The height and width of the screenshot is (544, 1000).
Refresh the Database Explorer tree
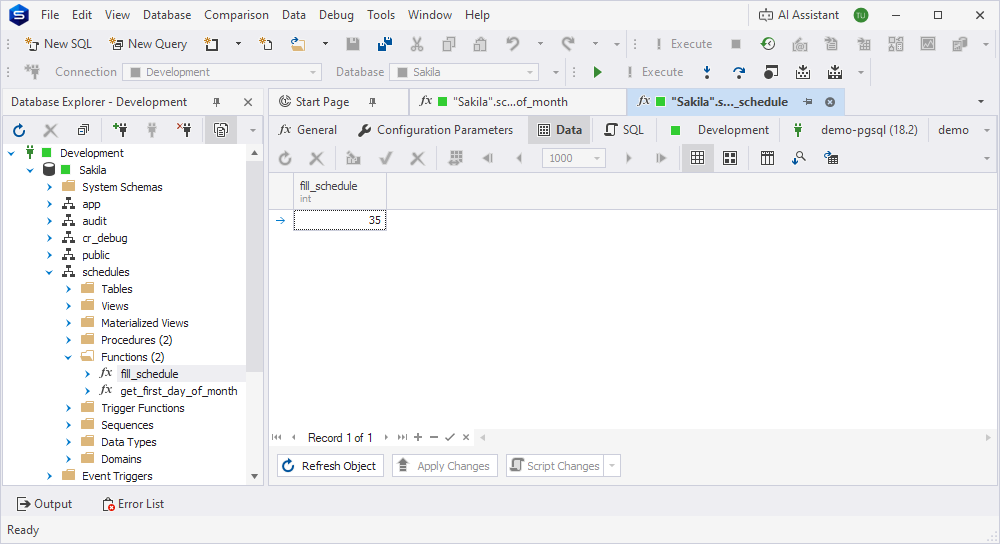pos(19,130)
